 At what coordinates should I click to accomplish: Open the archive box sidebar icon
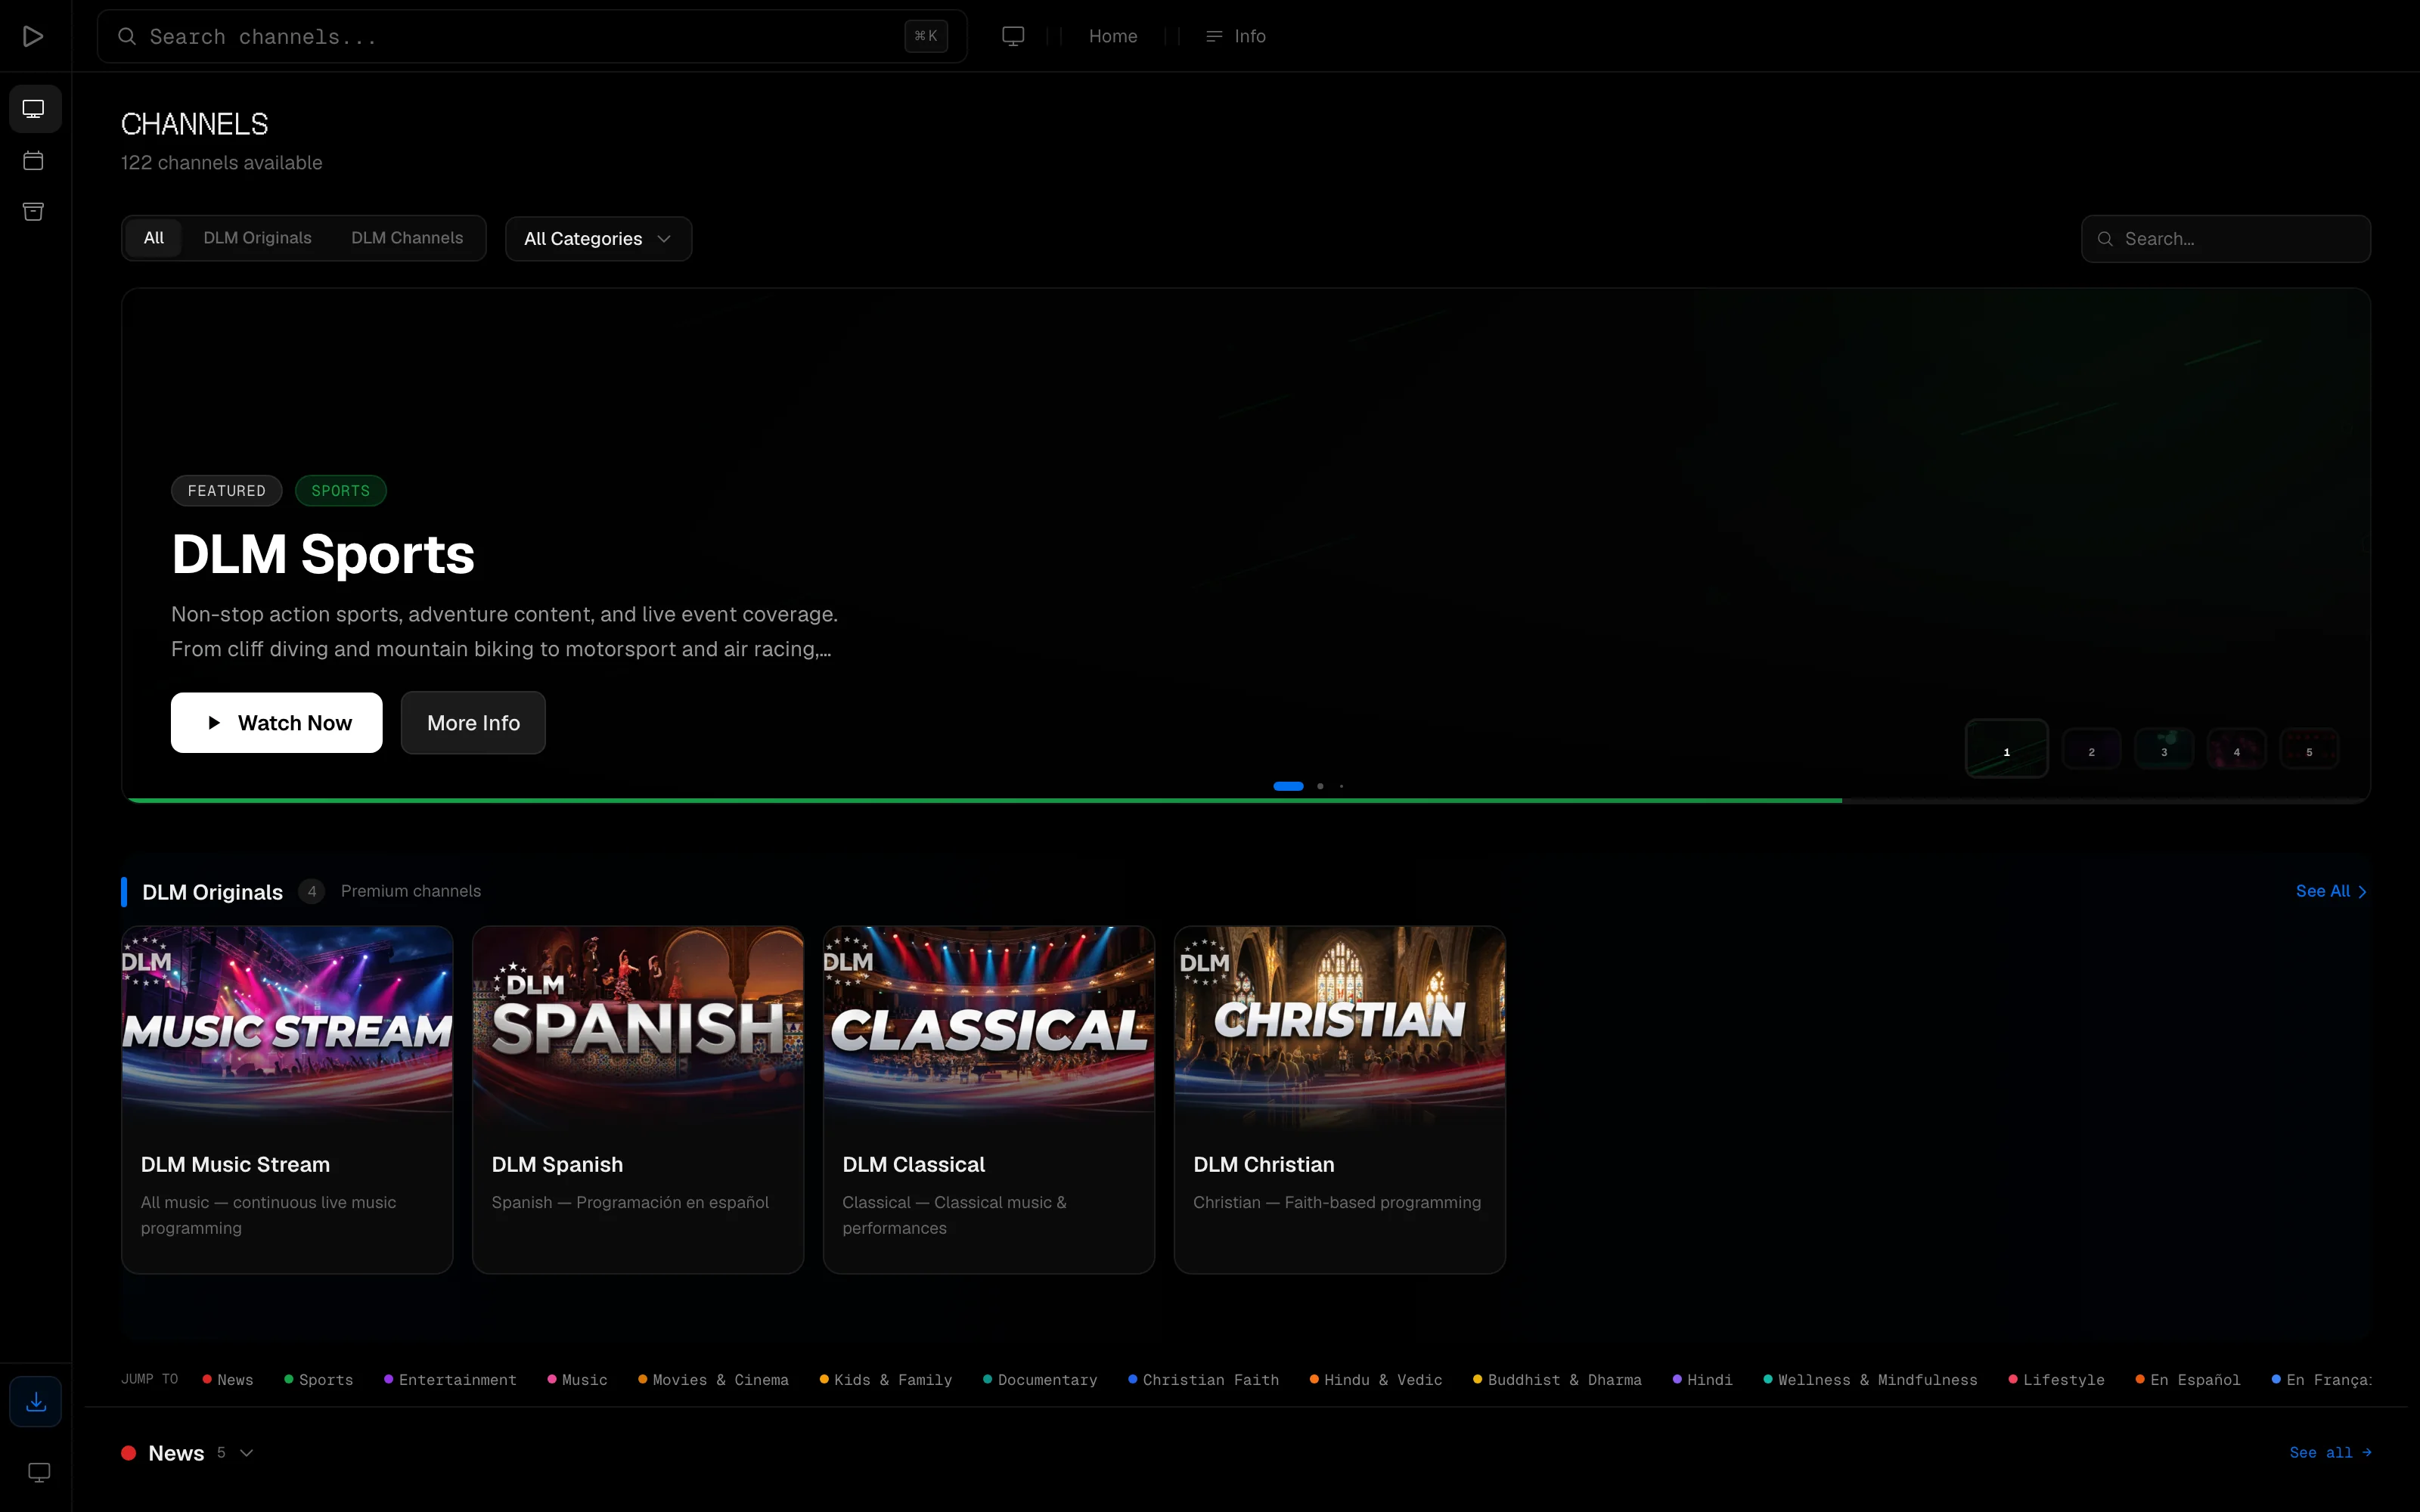pyautogui.click(x=34, y=212)
